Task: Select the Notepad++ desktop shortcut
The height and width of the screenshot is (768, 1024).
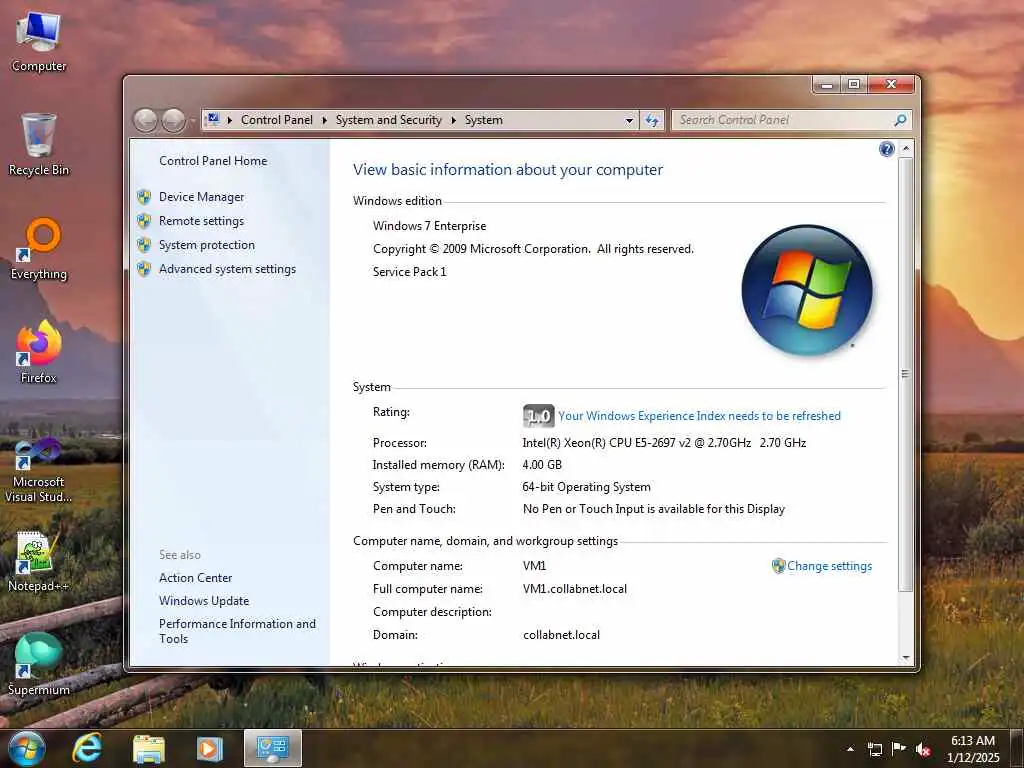Action: pos(39,562)
